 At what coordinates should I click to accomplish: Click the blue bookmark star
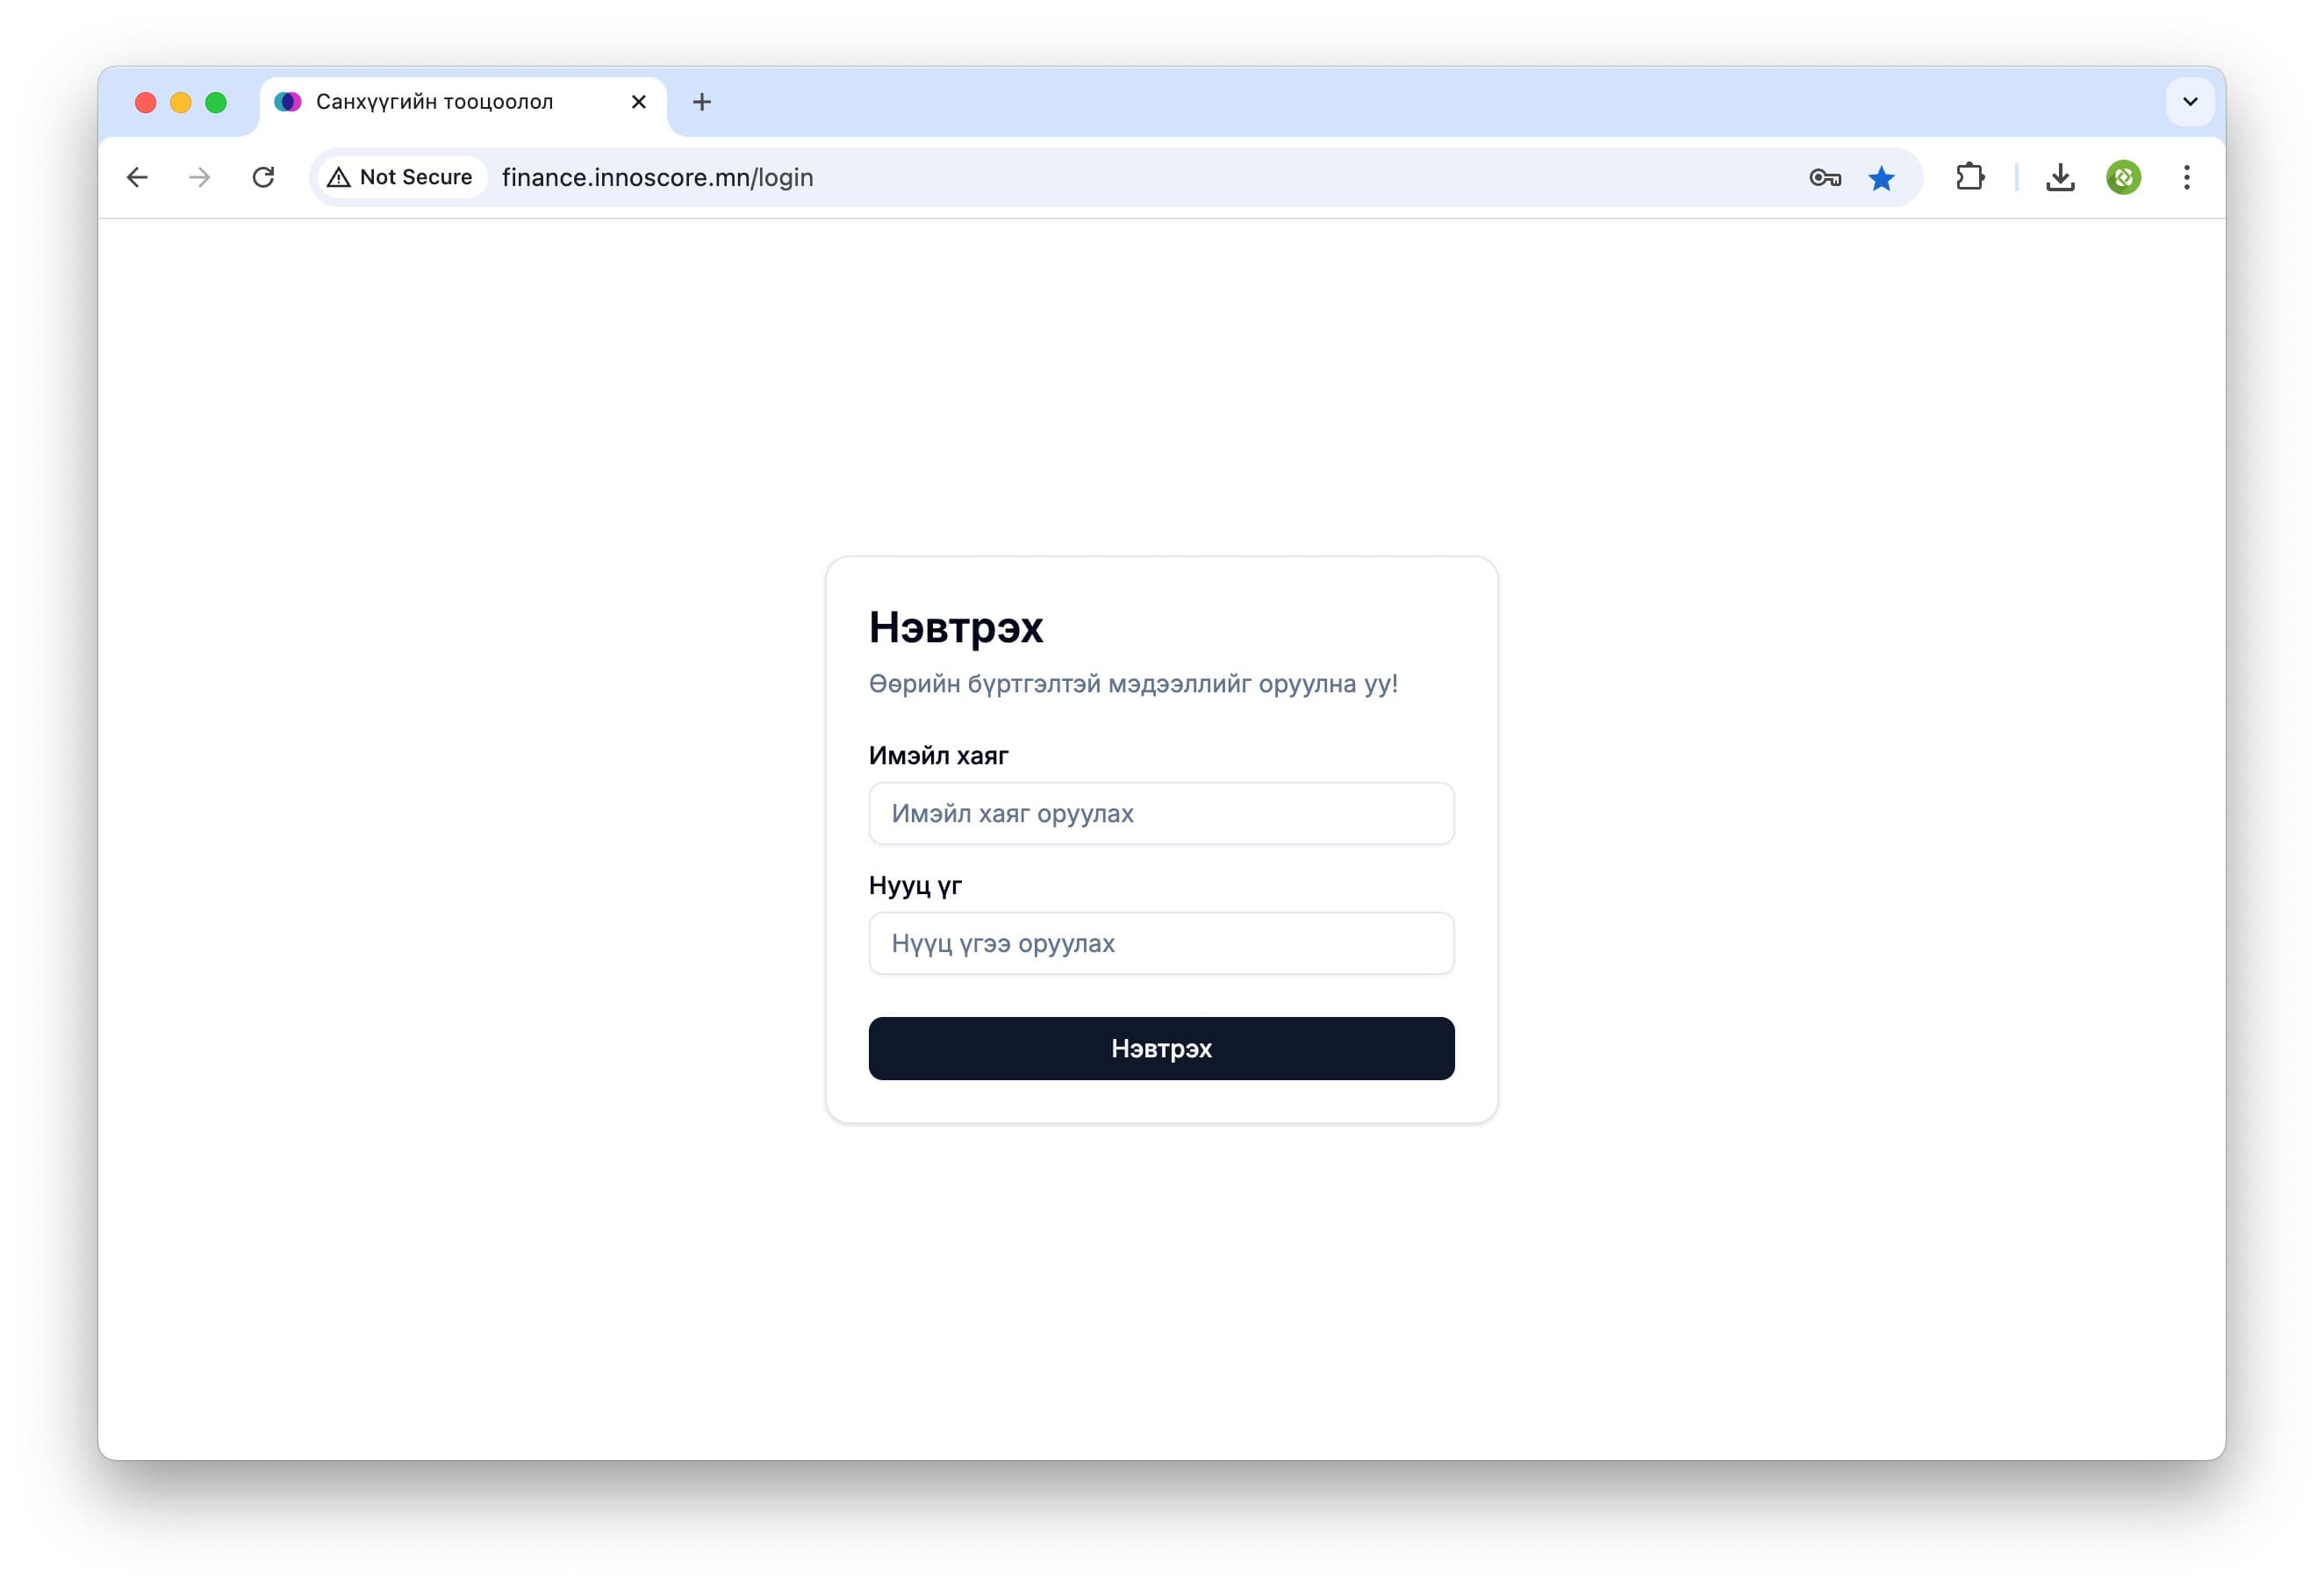(1881, 178)
